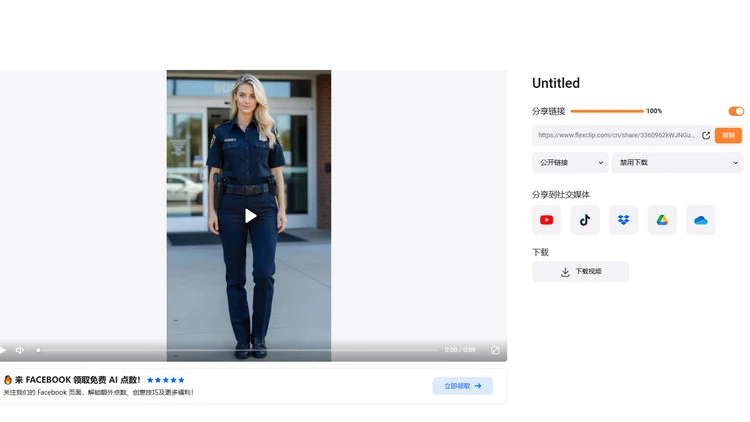750x422 pixels.
Task: Click the Untitled video title
Action: coord(556,83)
